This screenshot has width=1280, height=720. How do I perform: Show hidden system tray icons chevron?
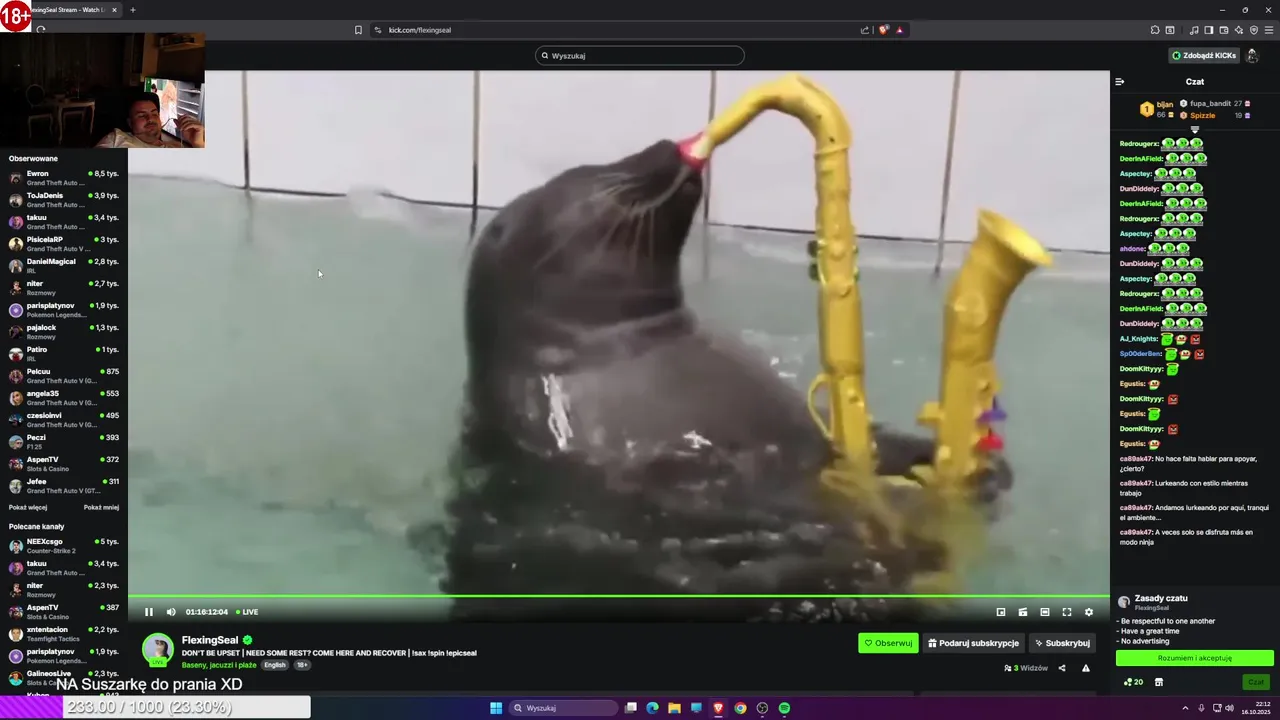(1185, 708)
